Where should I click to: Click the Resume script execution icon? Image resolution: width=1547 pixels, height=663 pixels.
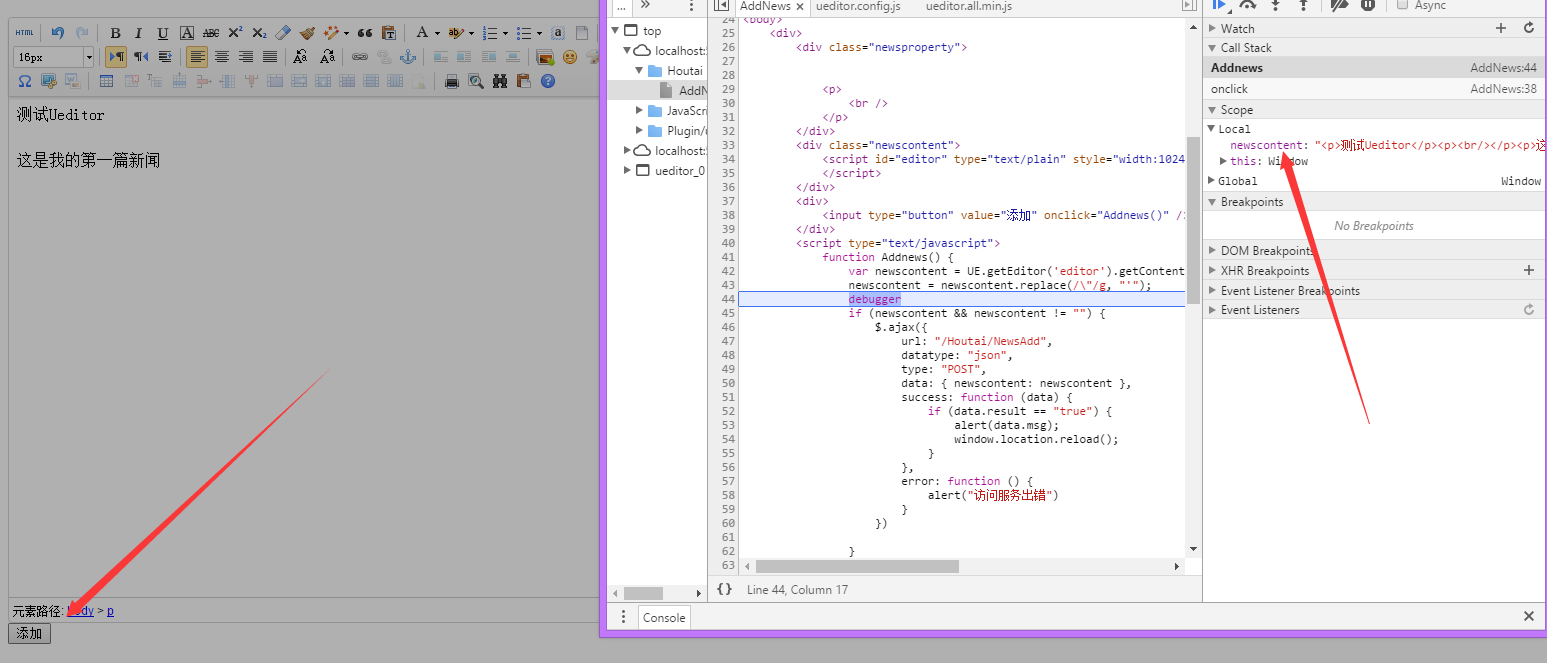1220,6
